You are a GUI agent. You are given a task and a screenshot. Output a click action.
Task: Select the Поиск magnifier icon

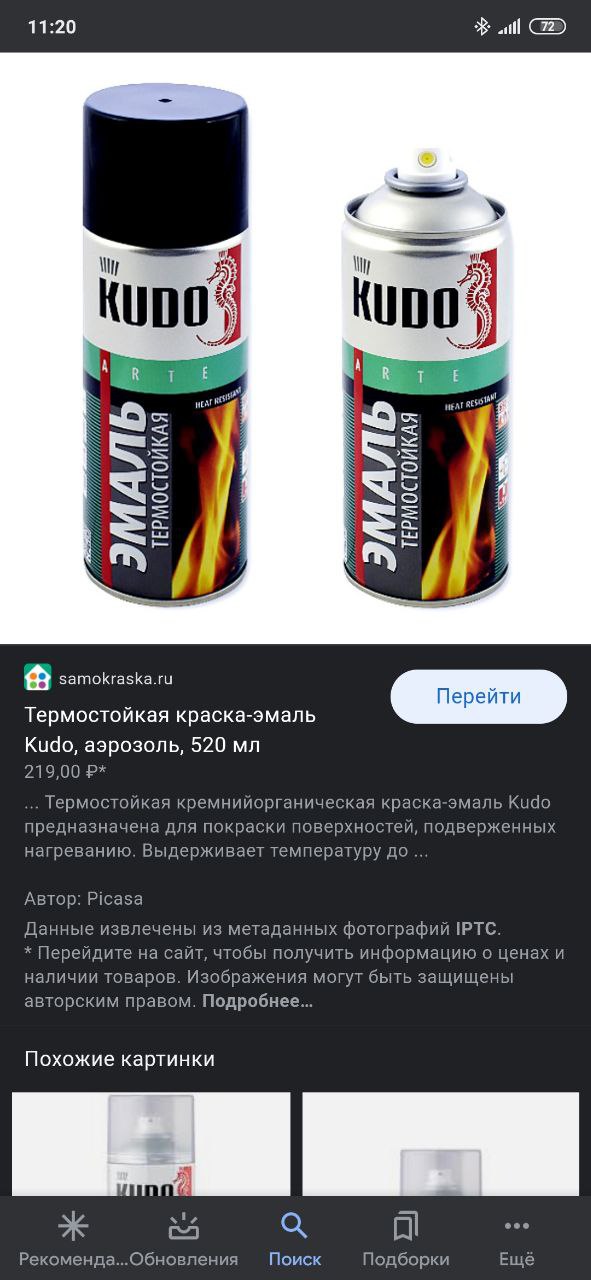click(295, 1225)
